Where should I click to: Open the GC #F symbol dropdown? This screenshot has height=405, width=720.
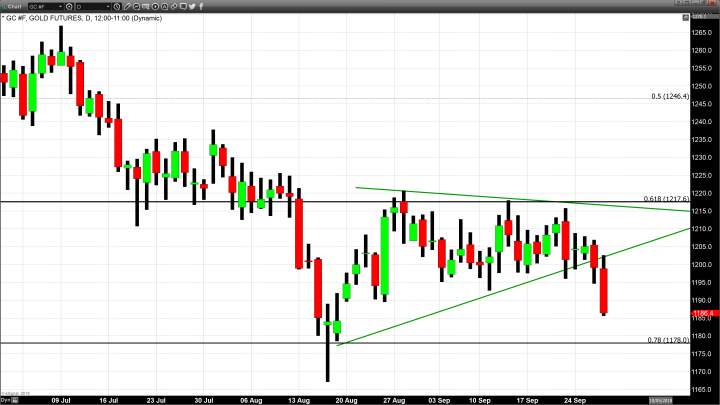click(x=60, y=5)
